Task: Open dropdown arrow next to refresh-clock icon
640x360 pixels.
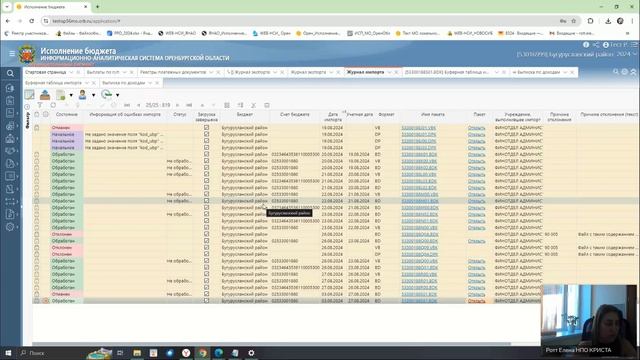Action: click(118, 95)
